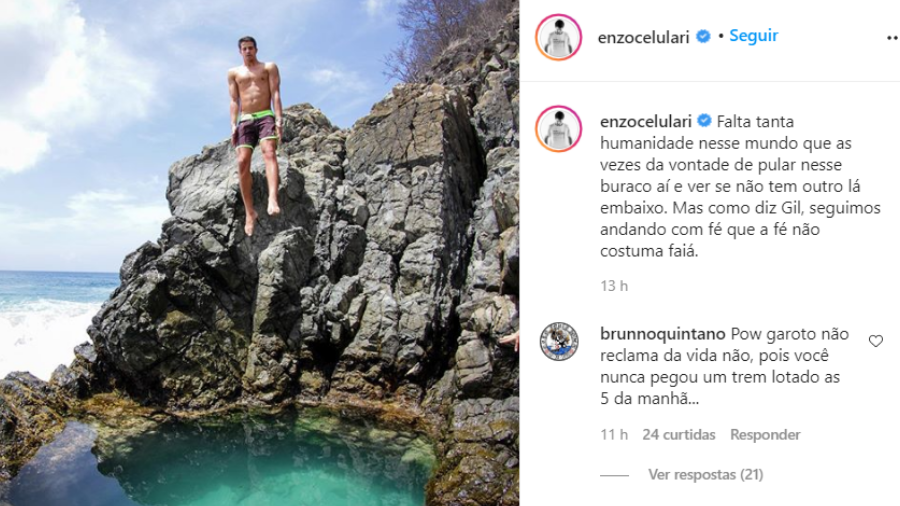Like the brunnoquintano comment with heart icon
900x506 pixels.
point(875,341)
